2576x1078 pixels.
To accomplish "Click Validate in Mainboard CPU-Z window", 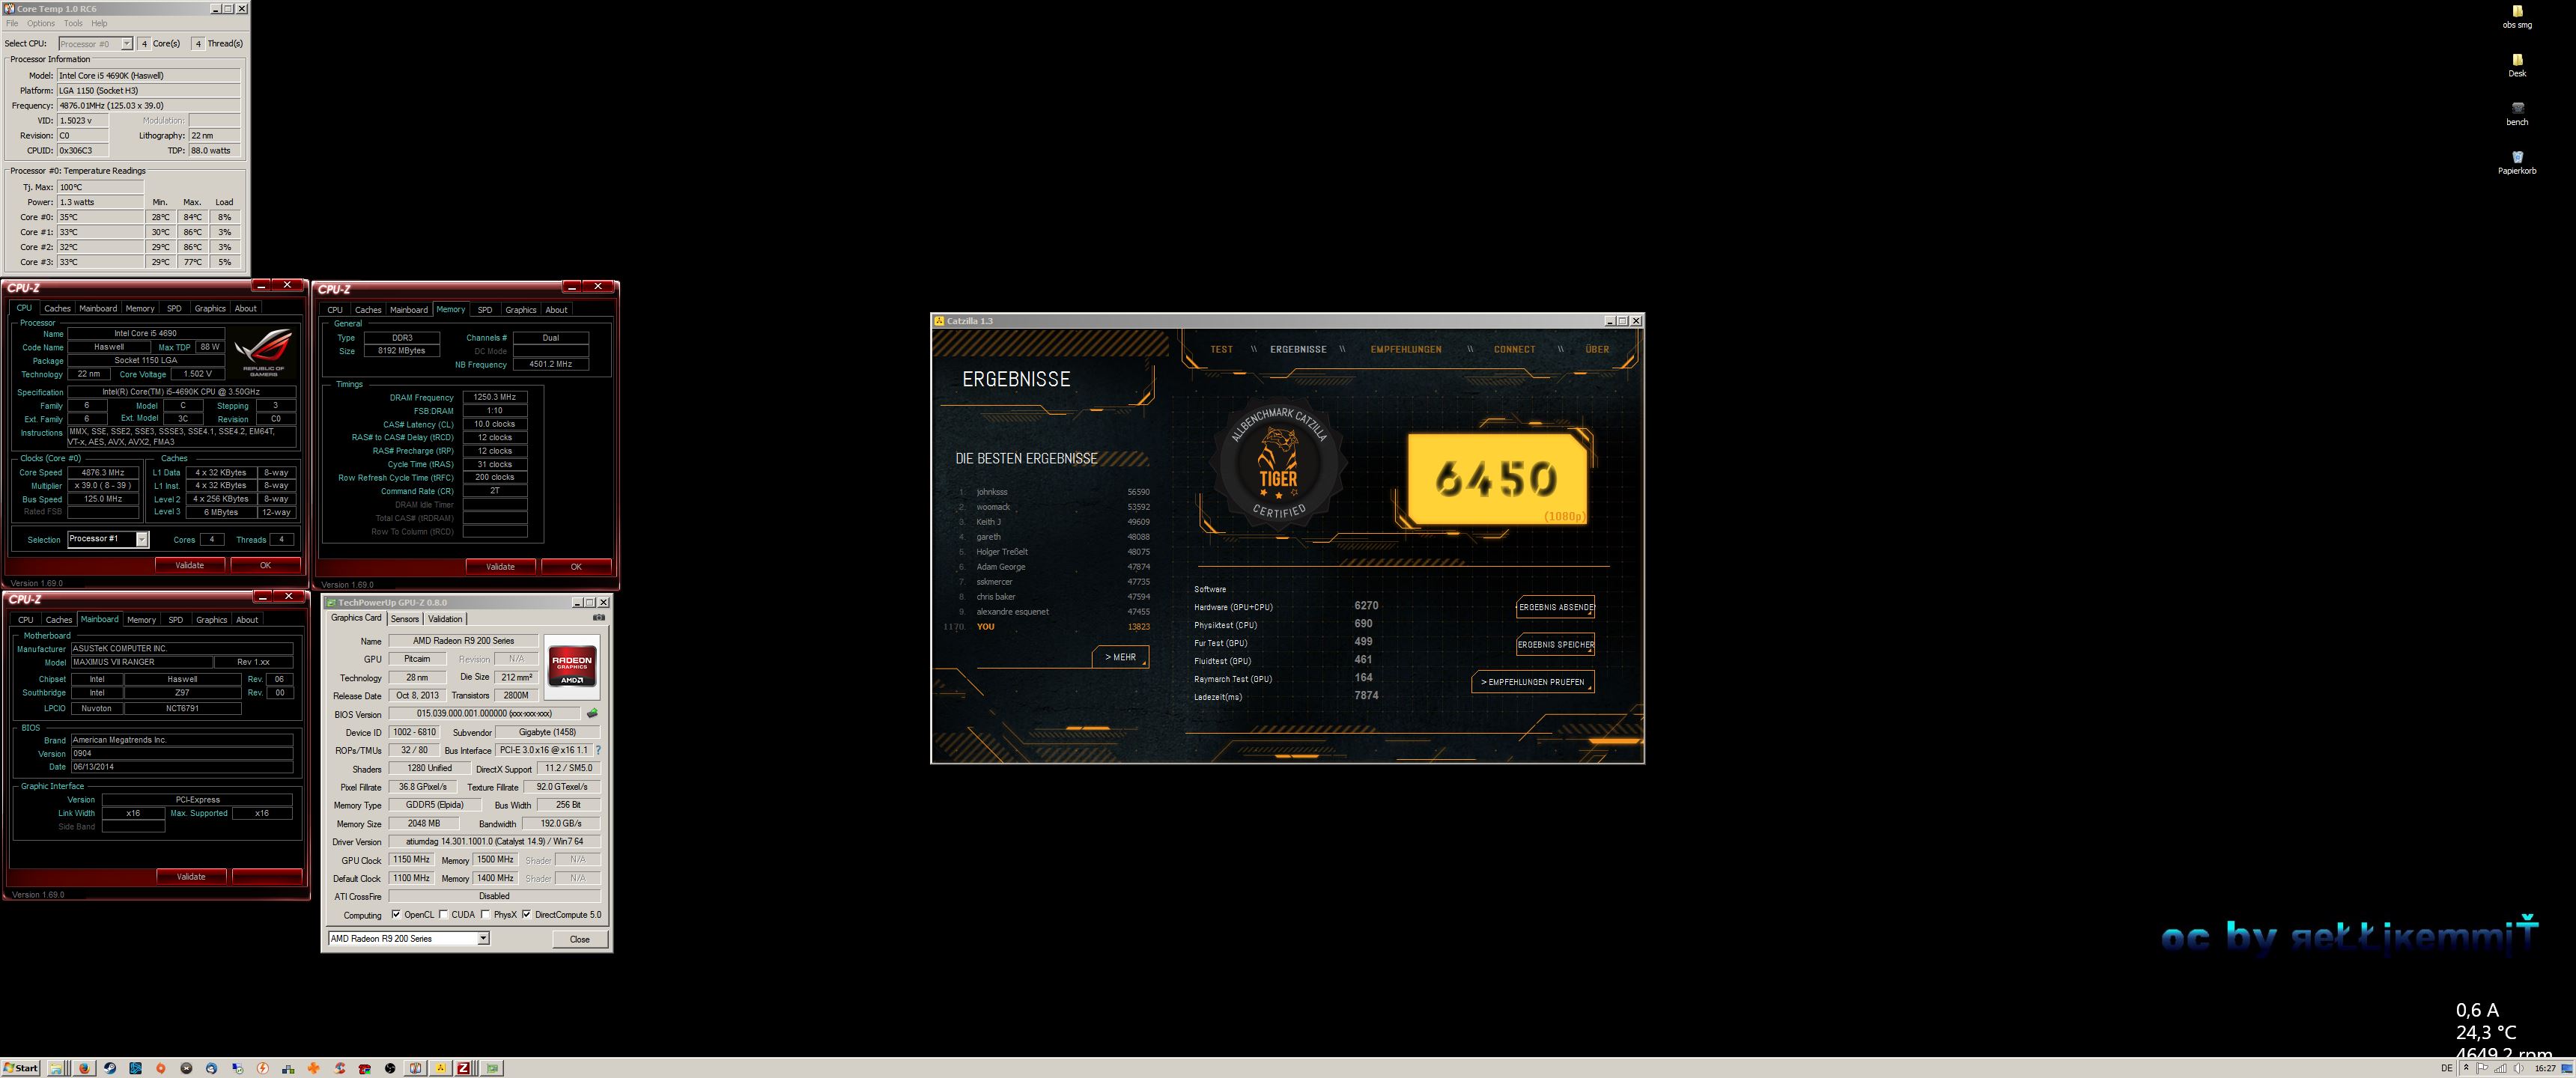I will [191, 876].
